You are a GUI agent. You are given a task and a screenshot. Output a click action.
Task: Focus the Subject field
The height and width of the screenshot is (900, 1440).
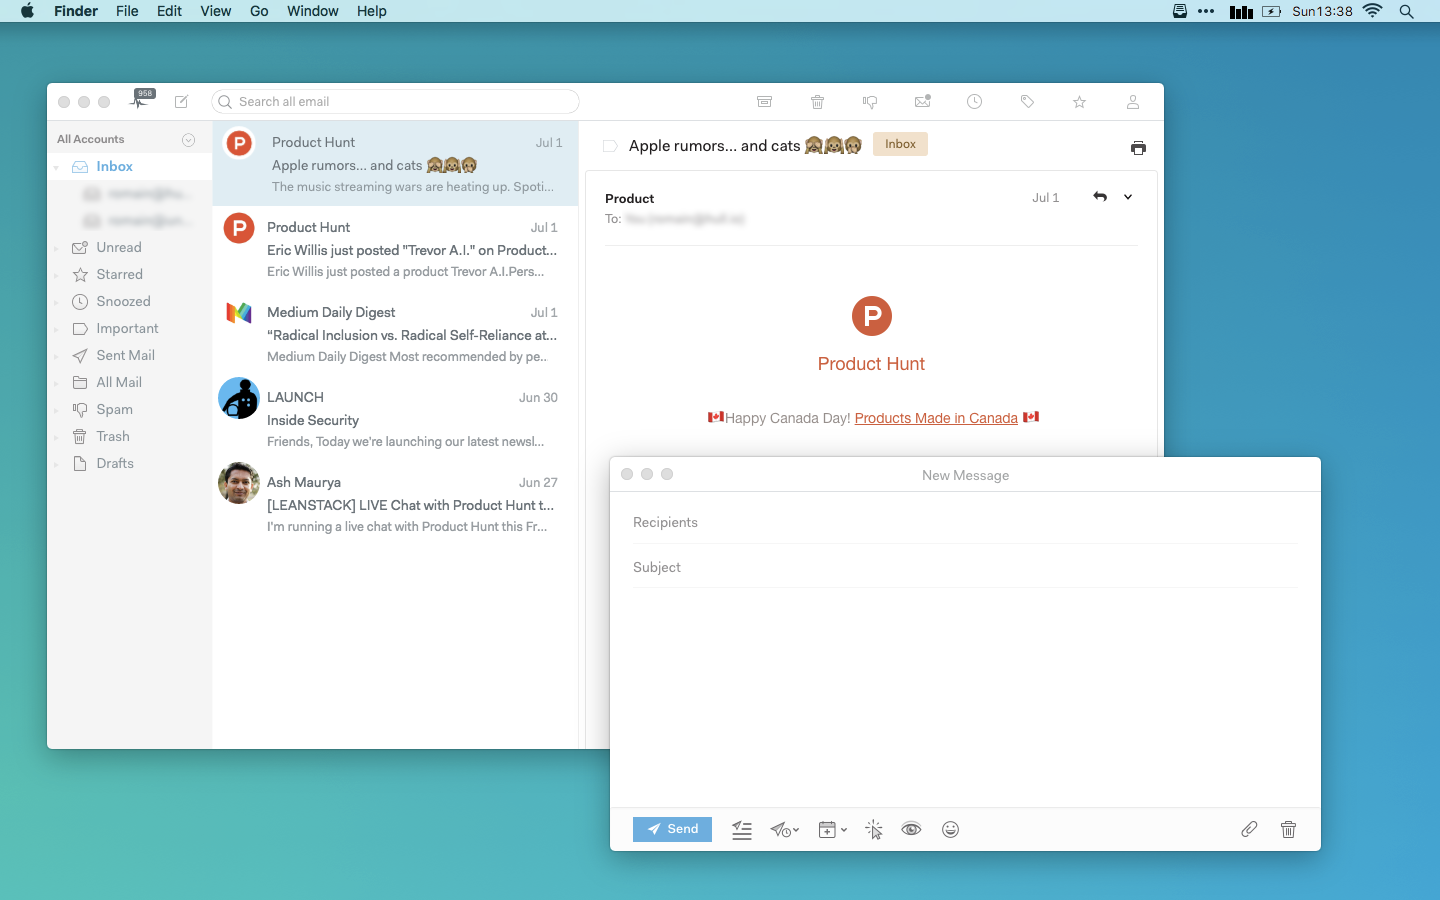(x=965, y=567)
